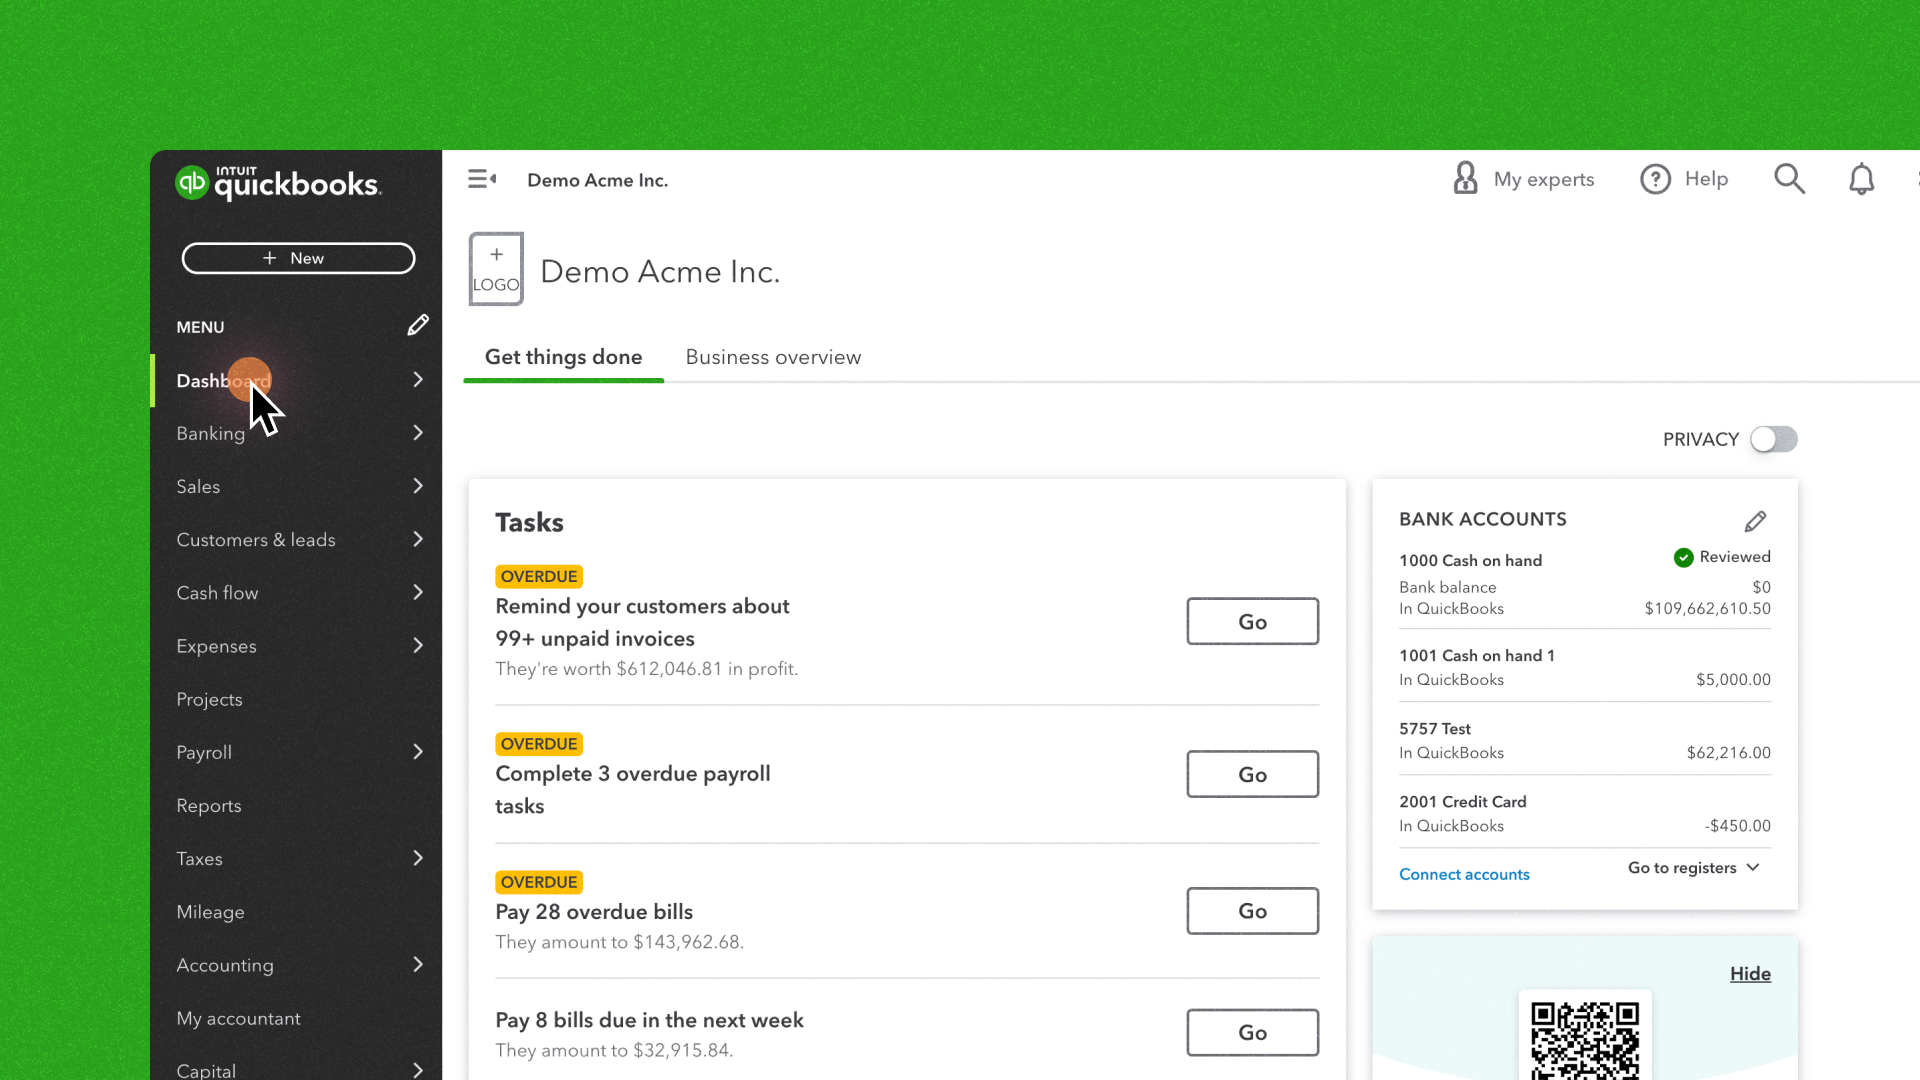Open the 1001 Cash on hand 1 account
1920x1080 pixels.
pyautogui.click(x=1477, y=655)
